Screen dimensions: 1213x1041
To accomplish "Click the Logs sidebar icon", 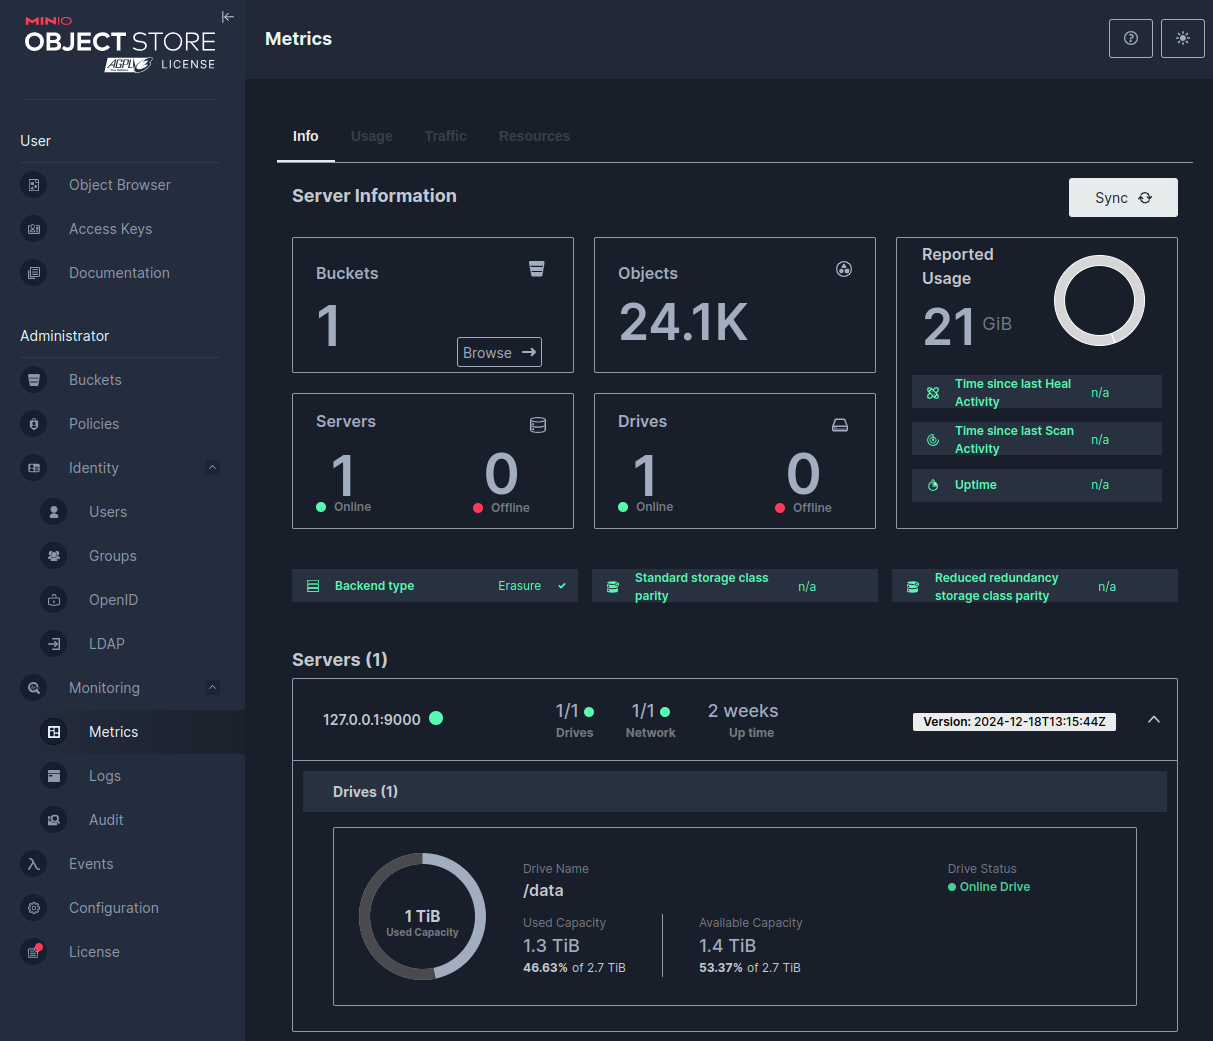I will point(54,776).
